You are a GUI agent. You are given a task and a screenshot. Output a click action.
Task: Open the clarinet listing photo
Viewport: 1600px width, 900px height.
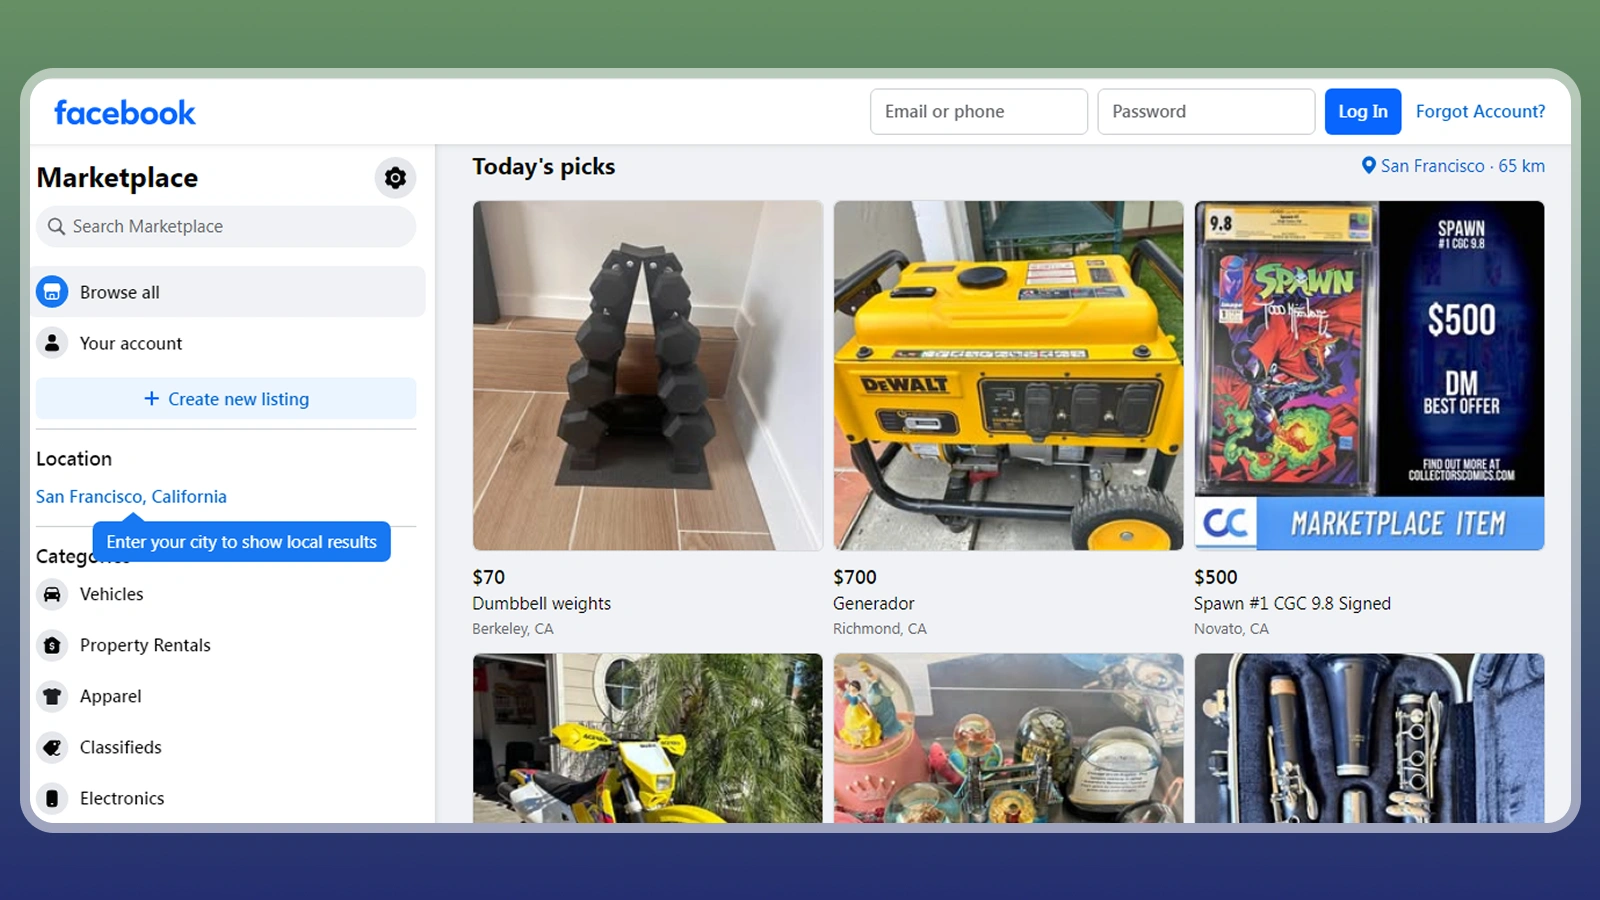click(1369, 738)
